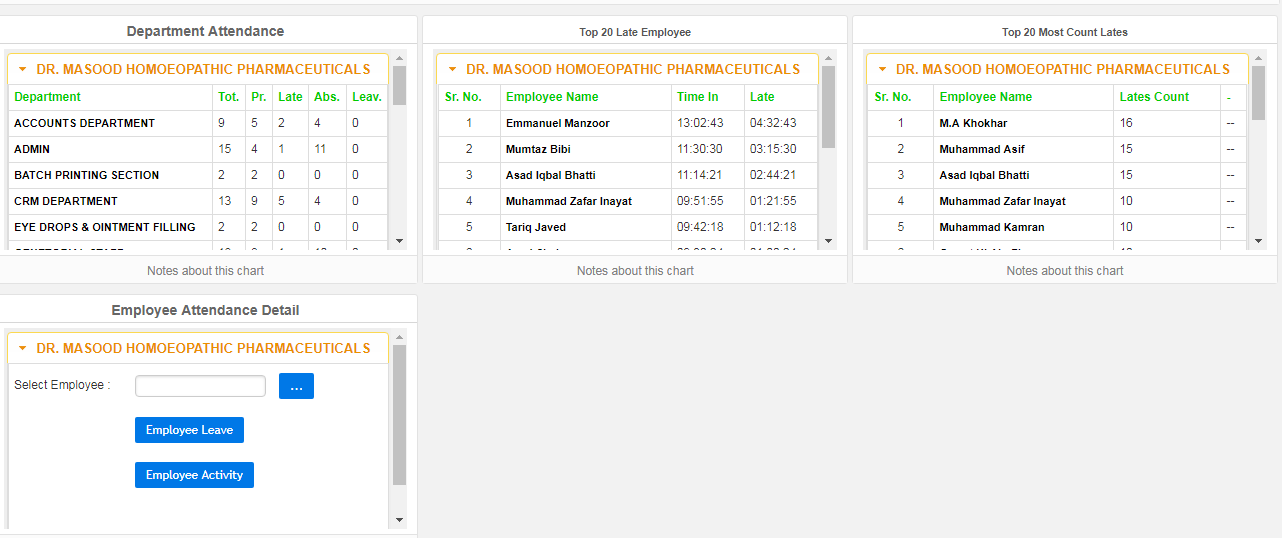This screenshot has height=538, width=1282.
Task: Click Notes about this chart under Department Attendance
Action: [x=205, y=271]
